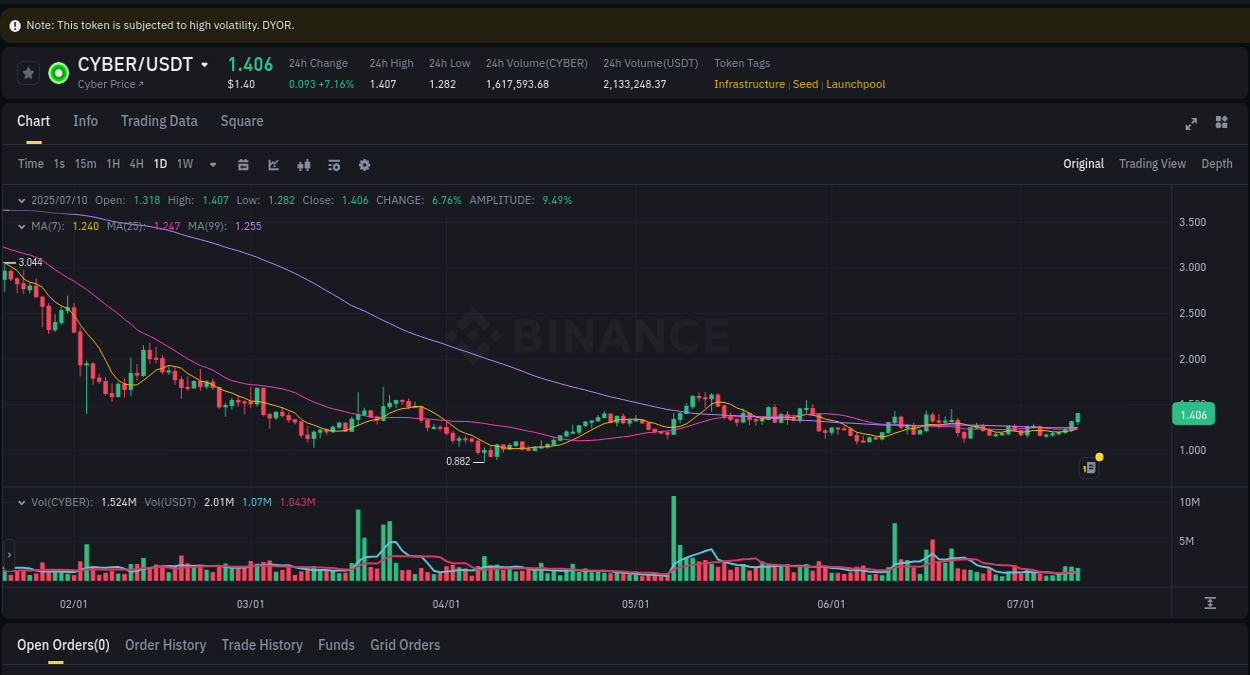Select the 1W timeframe
The width and height of the screenshot is (1250, 675).
(184, 164)
